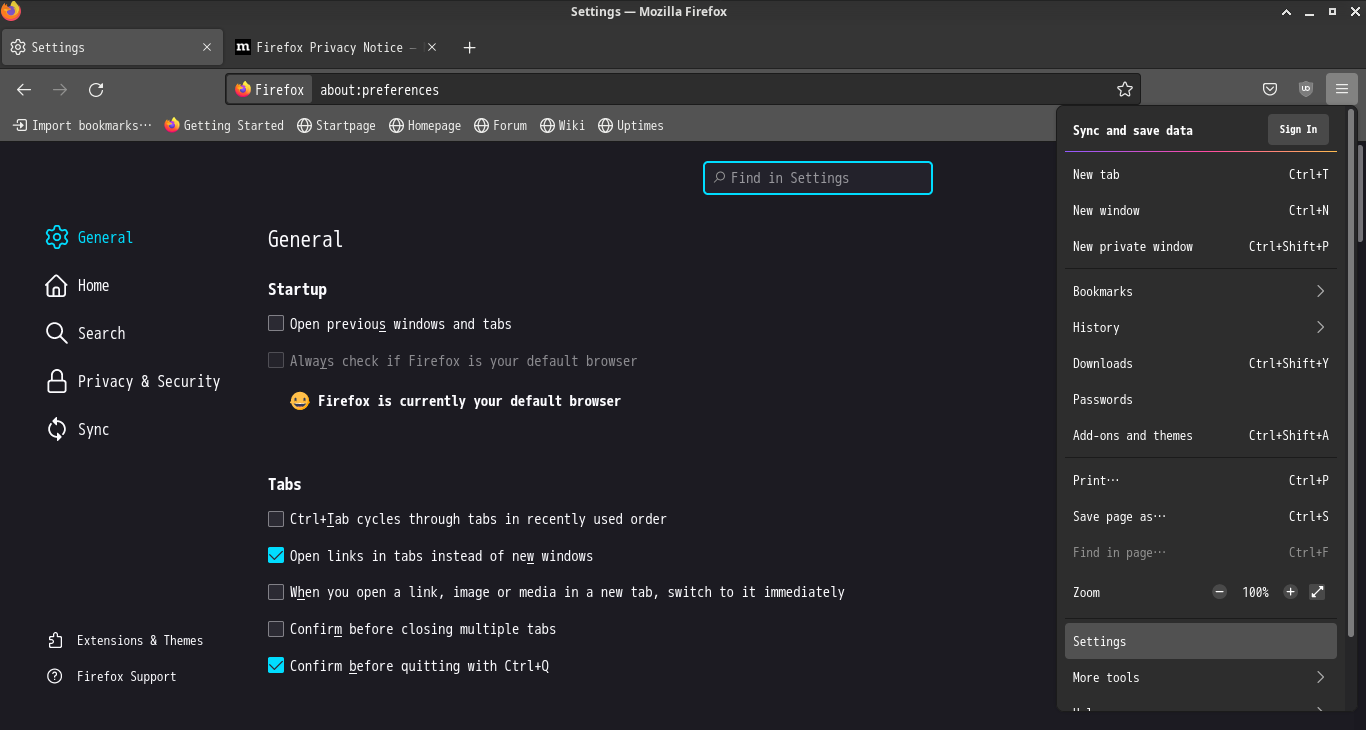Reload the current page
The image size is (1366, 730).
(96, 90)
